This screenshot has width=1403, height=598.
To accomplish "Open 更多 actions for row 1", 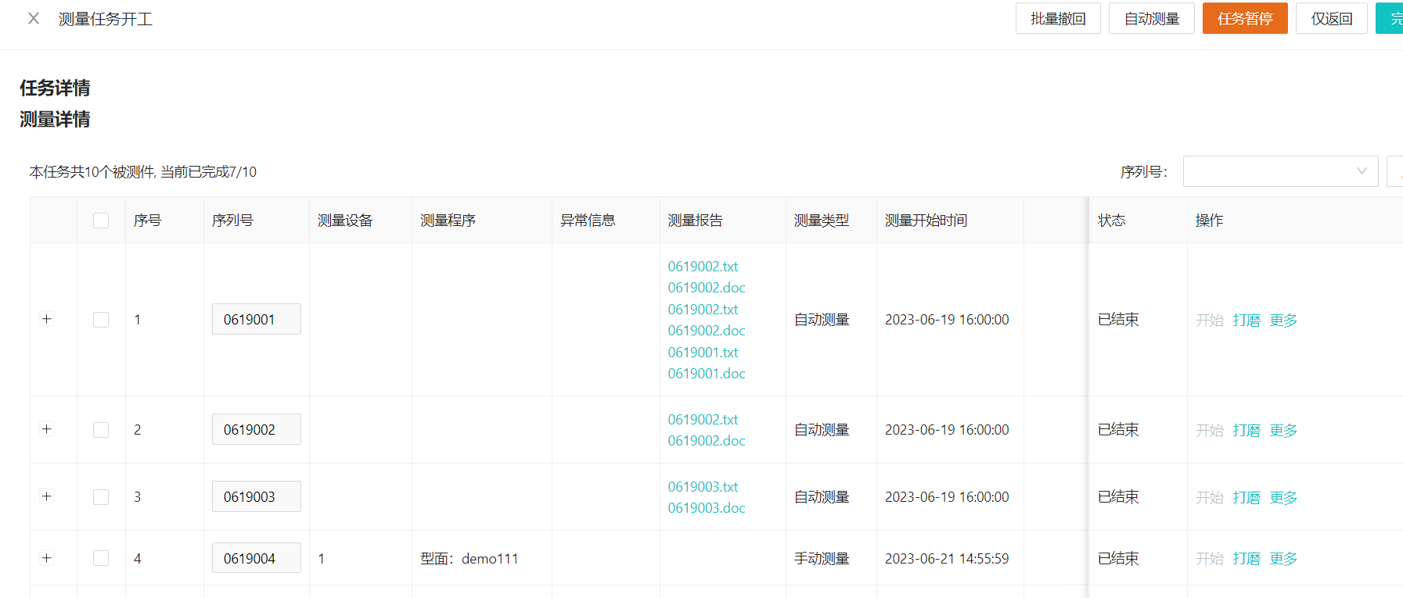I will pos(1283,321).
